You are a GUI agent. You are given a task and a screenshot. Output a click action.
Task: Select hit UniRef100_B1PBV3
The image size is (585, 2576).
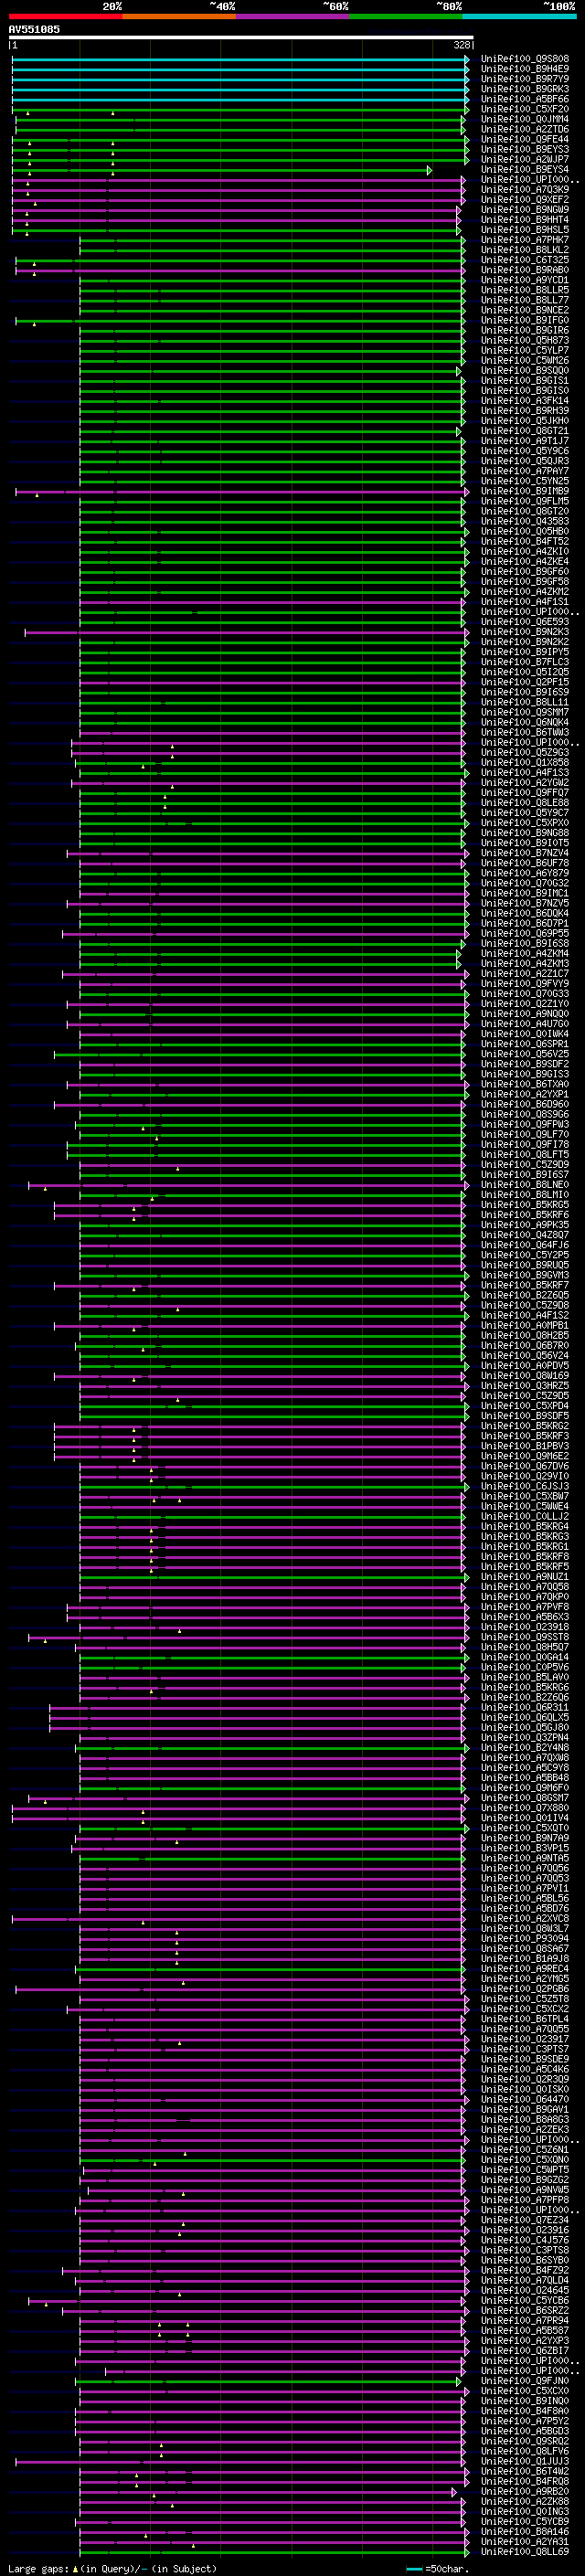[x=525, y=1446]
